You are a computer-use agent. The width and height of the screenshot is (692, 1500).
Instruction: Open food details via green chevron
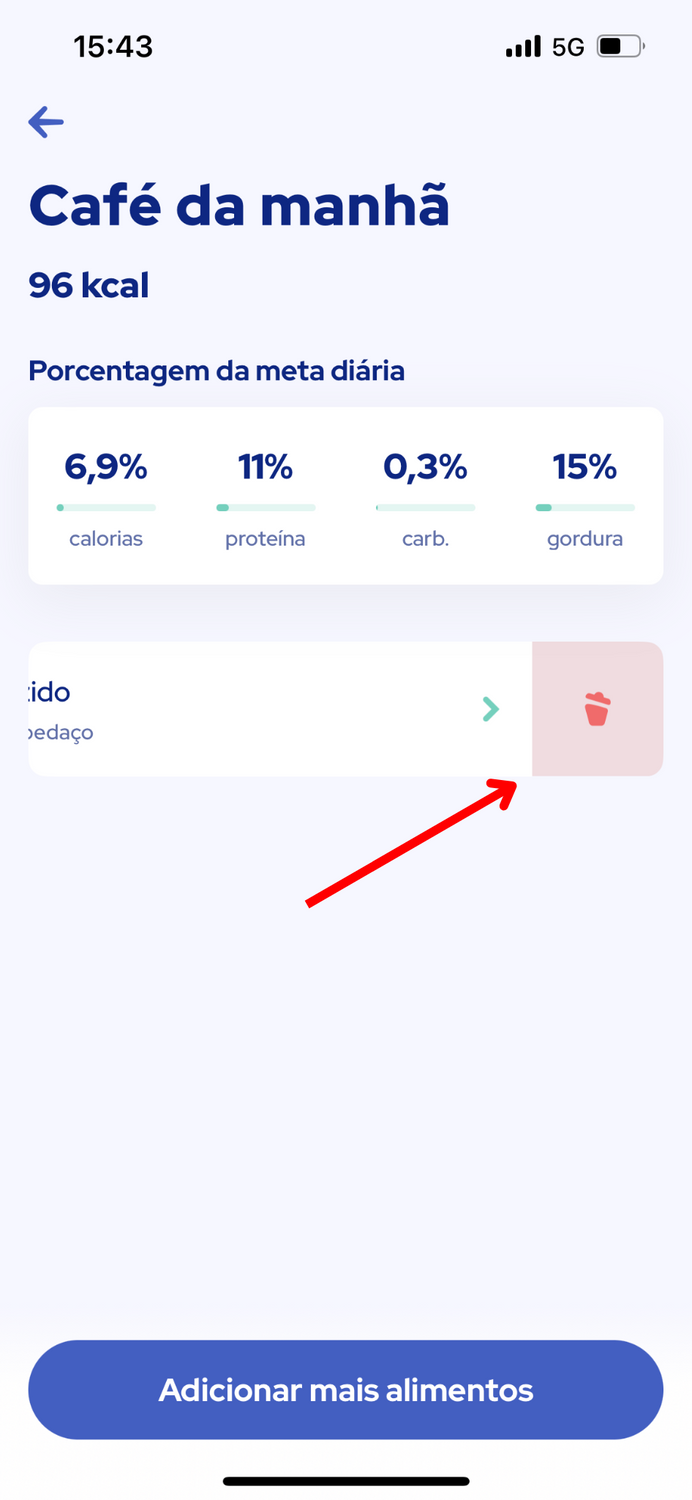pos(490,709)
